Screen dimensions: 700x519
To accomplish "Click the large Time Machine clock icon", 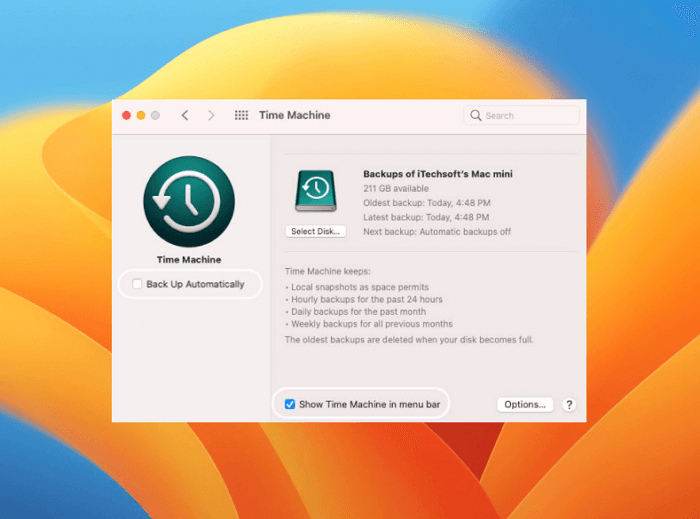I will pyautogui.click(x=189, y=201).
